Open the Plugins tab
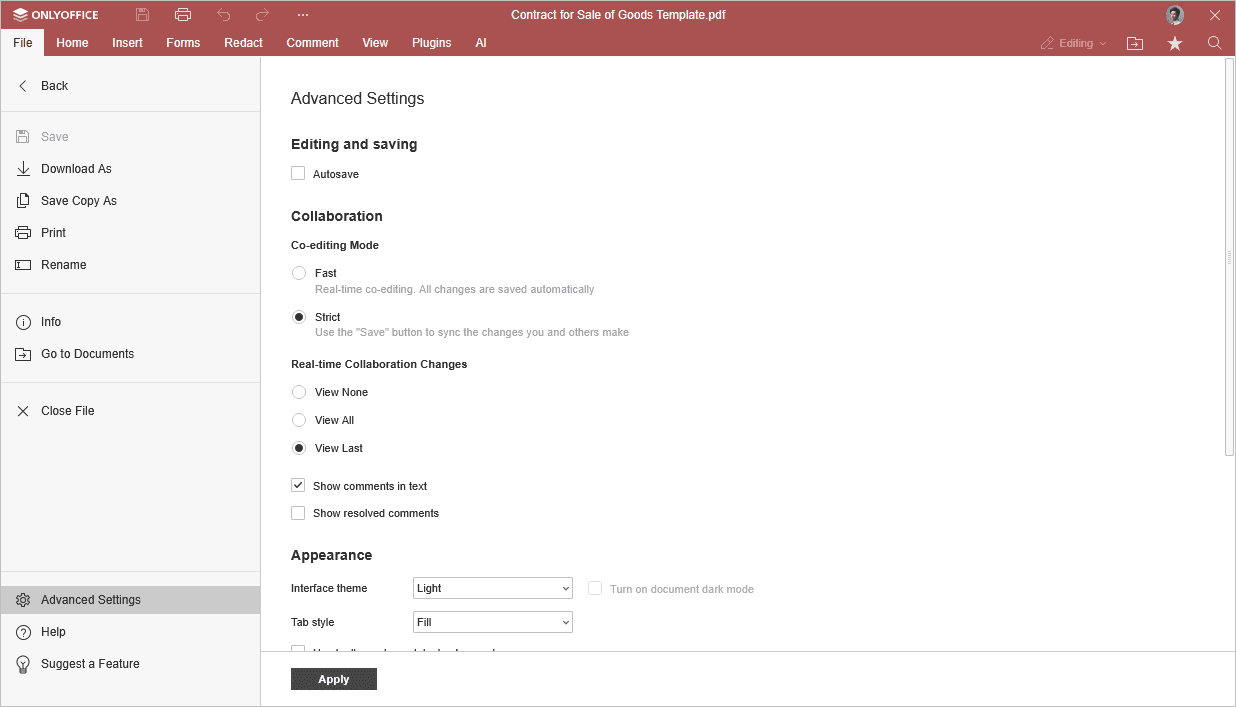 431,43
